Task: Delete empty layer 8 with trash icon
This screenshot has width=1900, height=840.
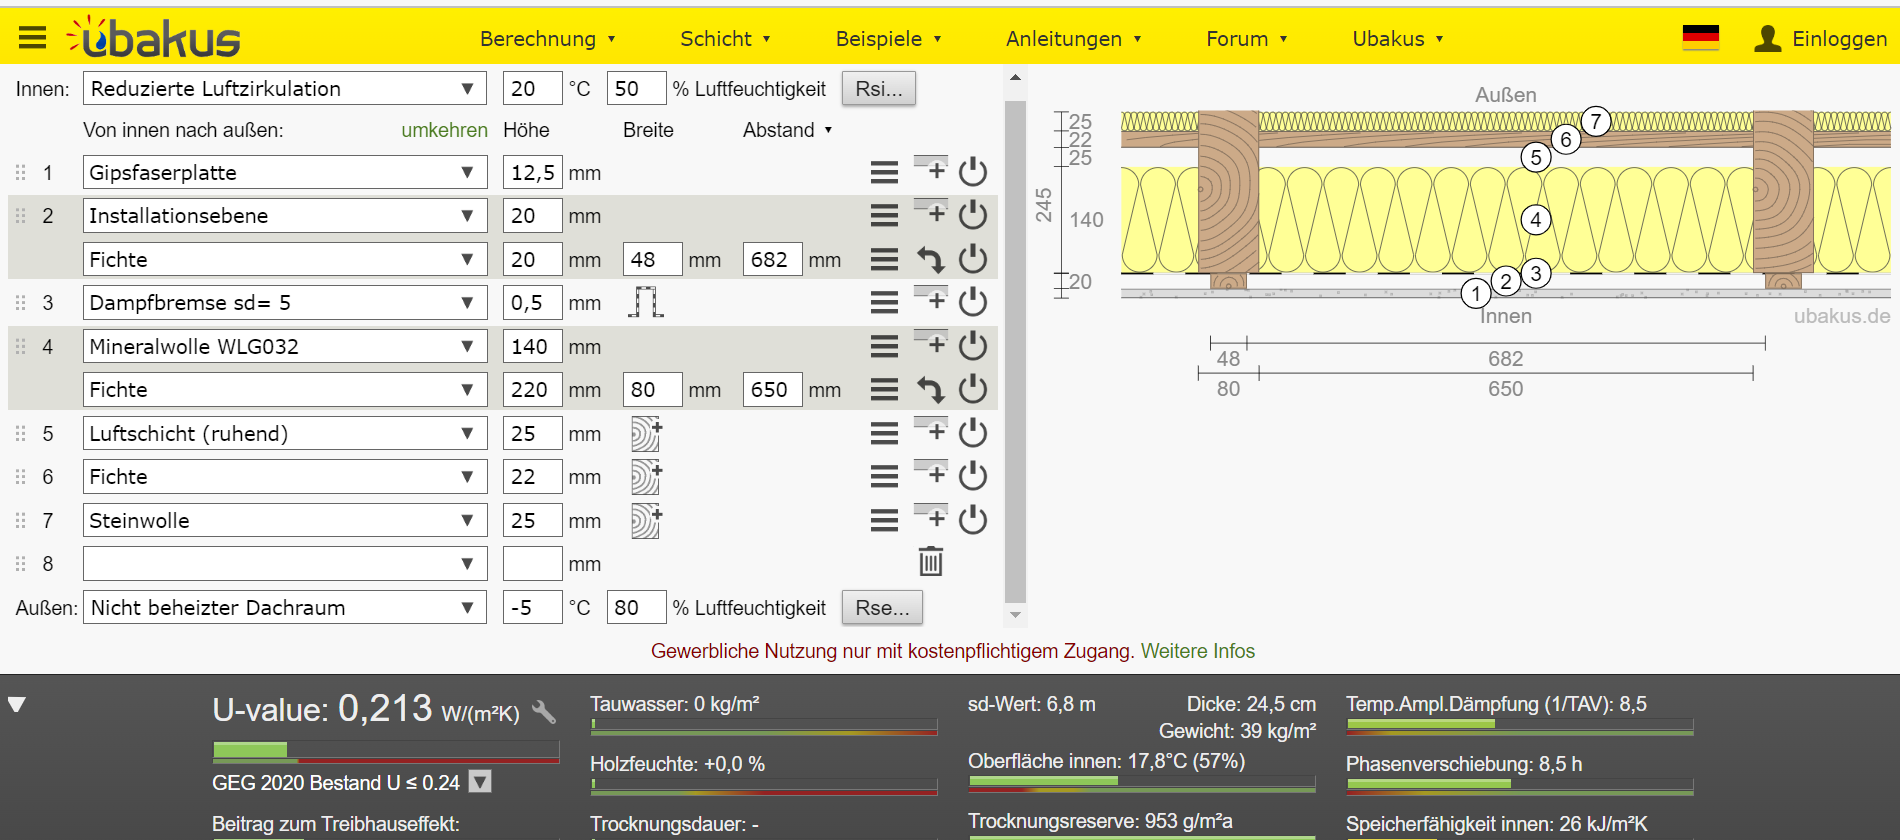Action: pos(930,562)
